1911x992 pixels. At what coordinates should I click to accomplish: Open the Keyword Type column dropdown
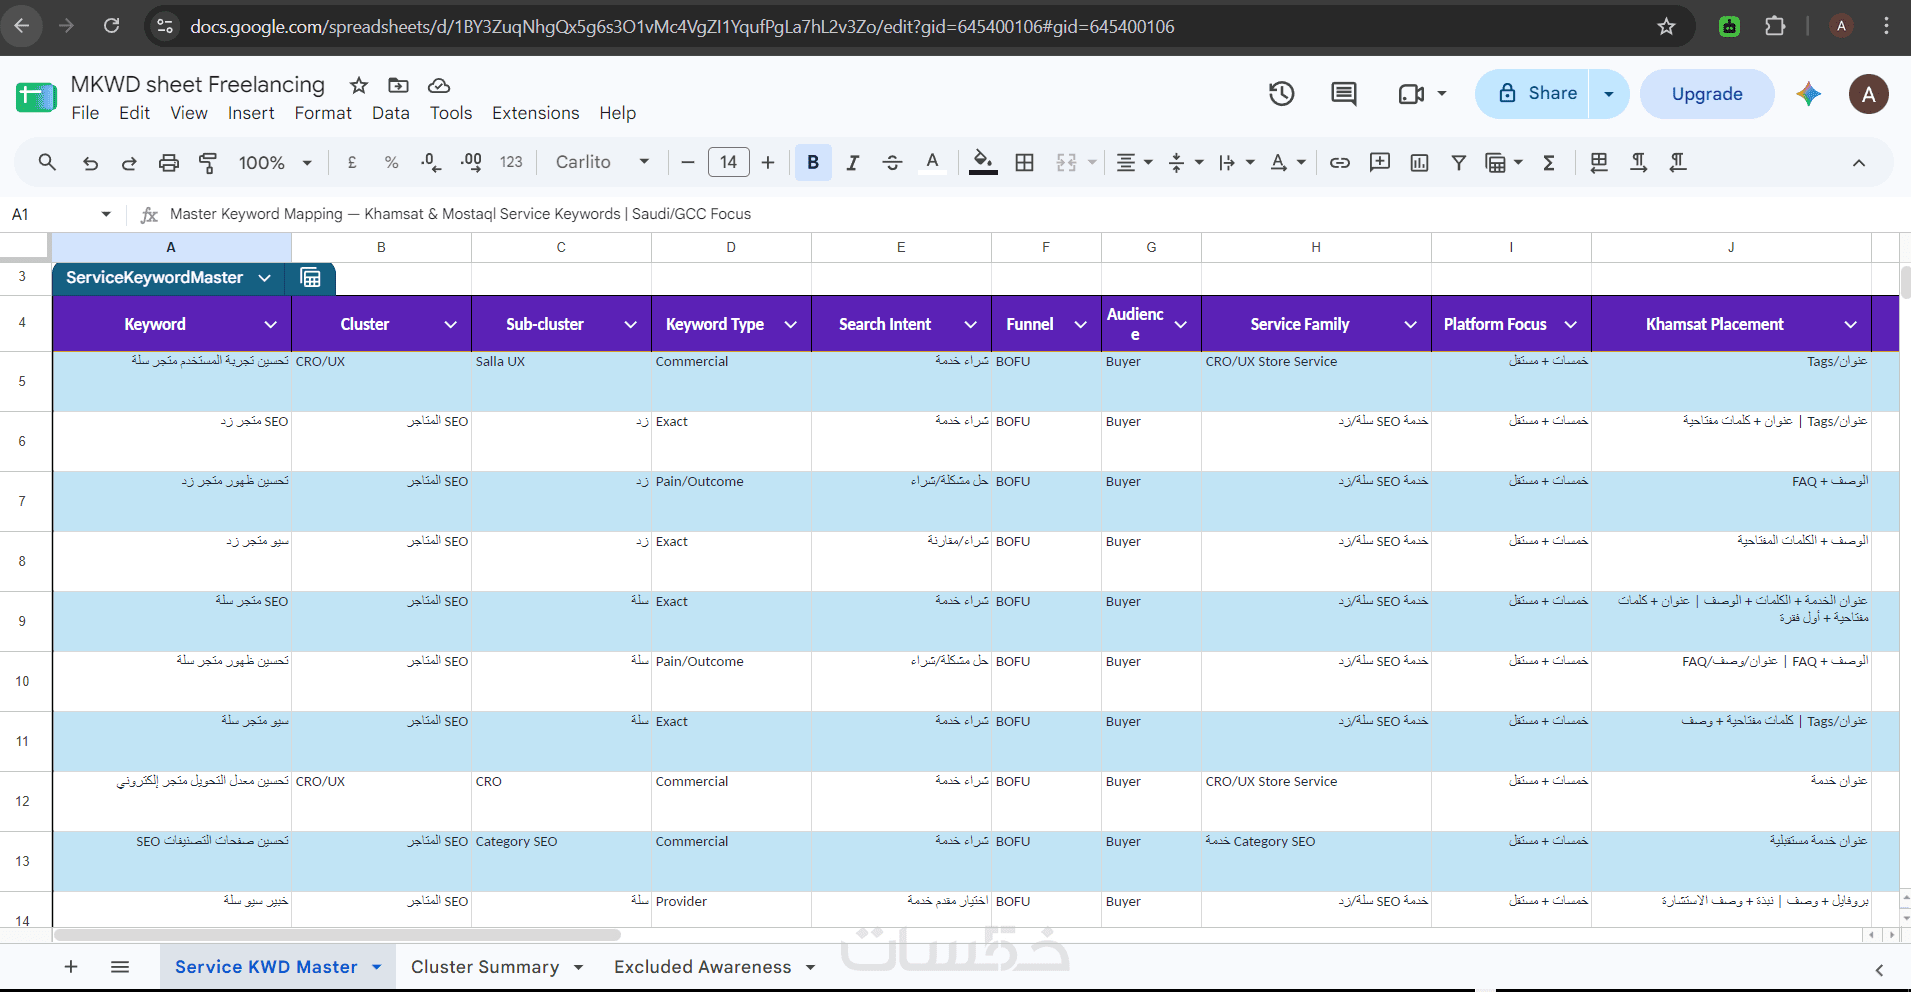[790, 324]
